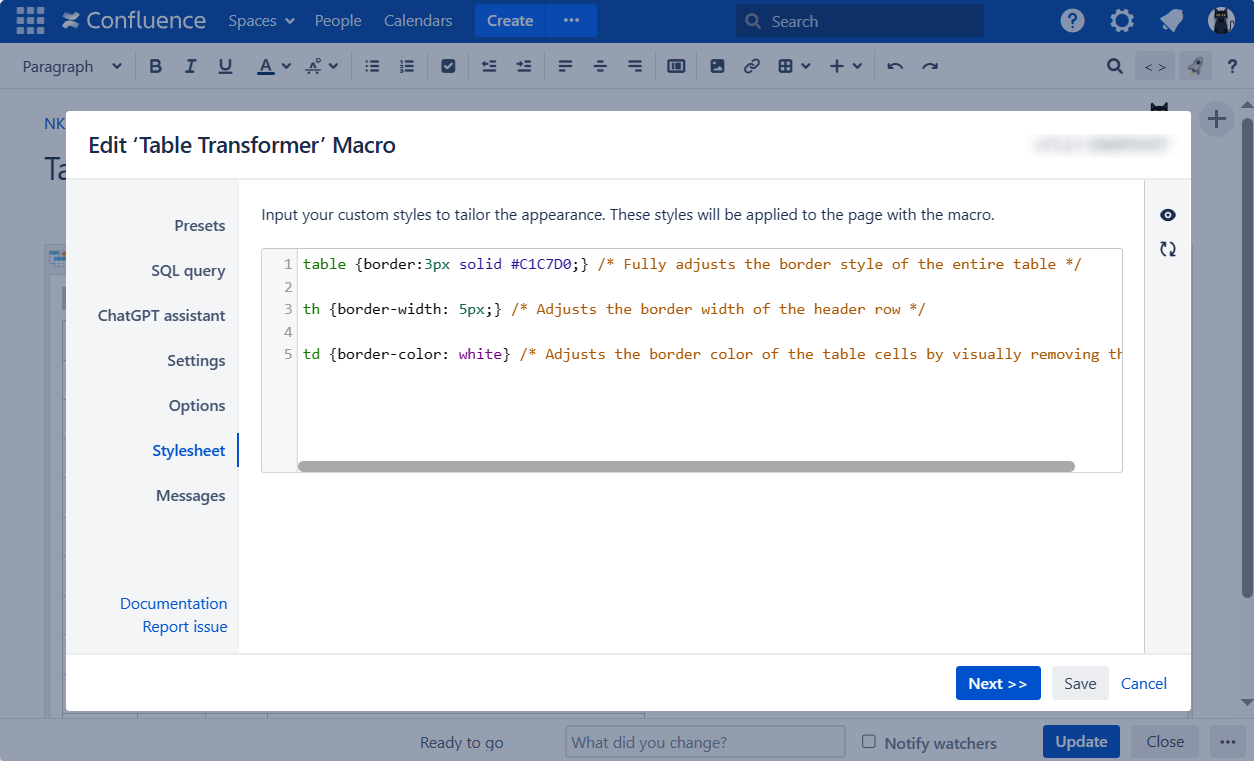This screenshot has height=761, width=1254.
Task: Expand the text color picker arrow
Action: [286, 67]
